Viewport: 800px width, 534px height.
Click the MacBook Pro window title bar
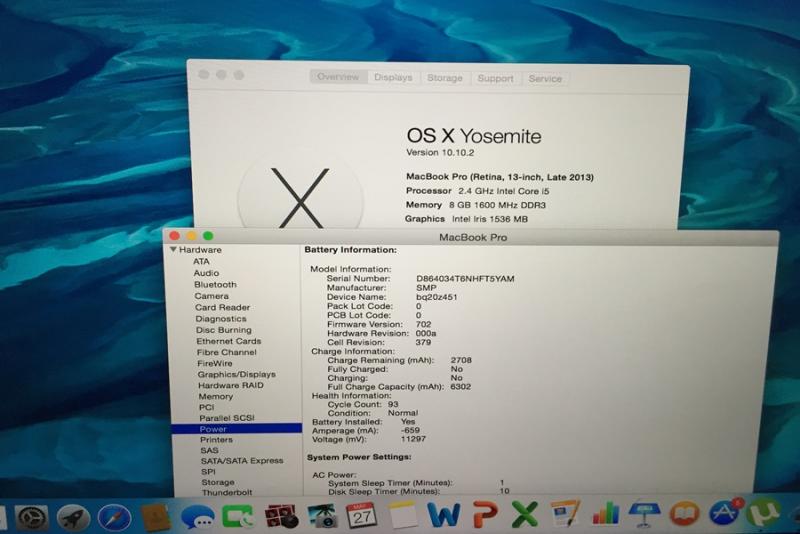coord(473,237)
